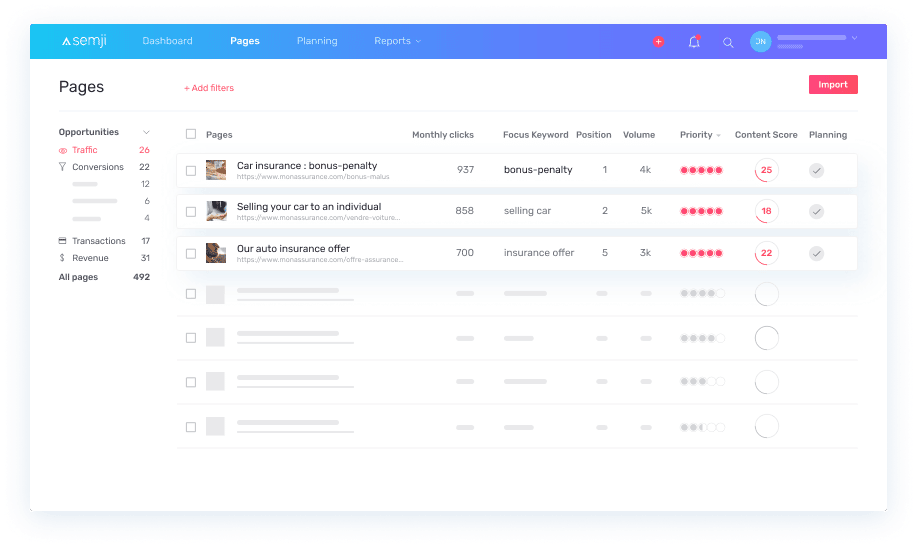Select the Pages tab
The width and height of the screenshot is (917, 547).
coord(244,41)
